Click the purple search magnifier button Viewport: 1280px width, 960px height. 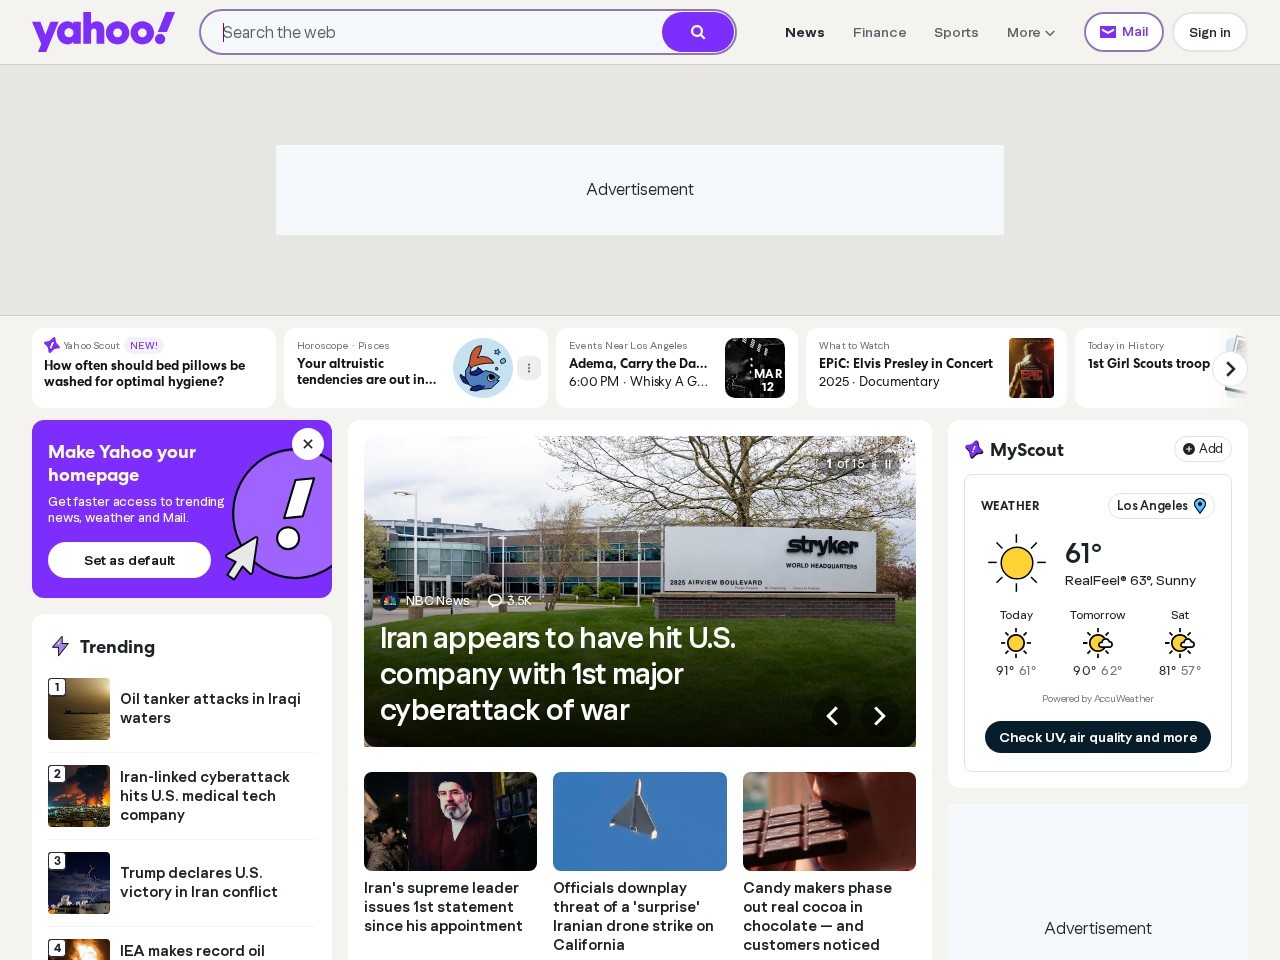[698, 32]
